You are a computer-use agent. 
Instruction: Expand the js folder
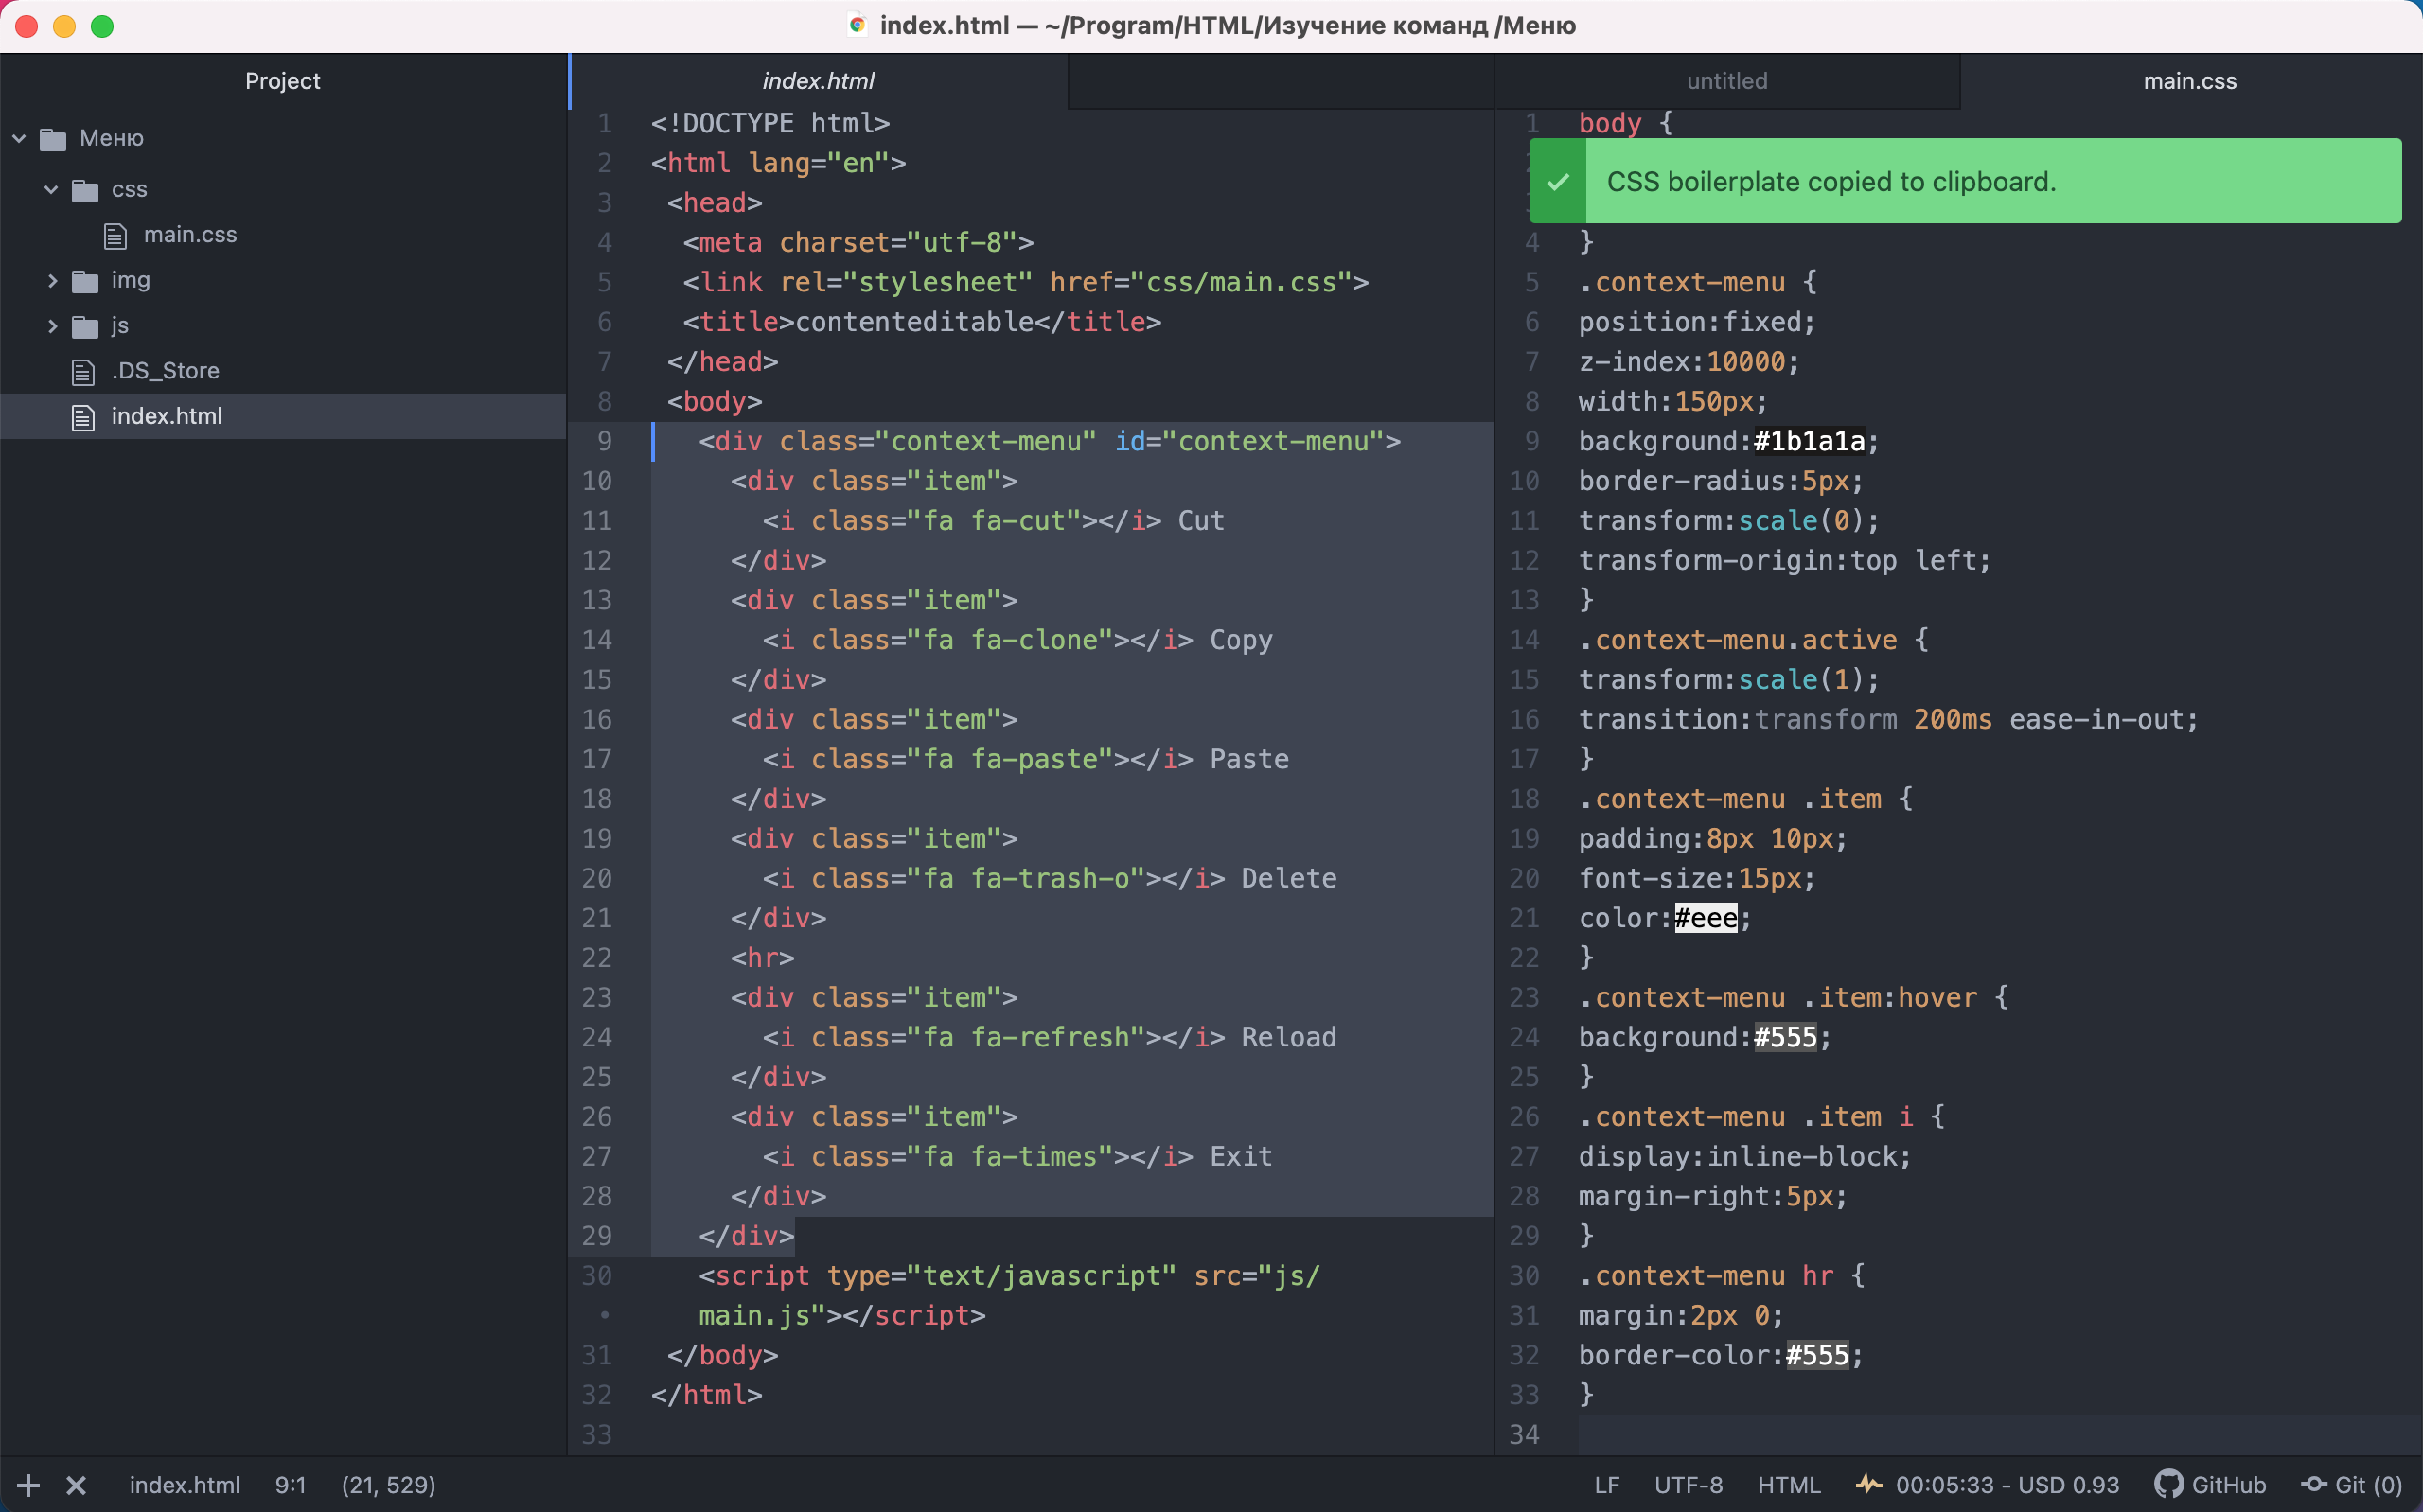[52, 326]
